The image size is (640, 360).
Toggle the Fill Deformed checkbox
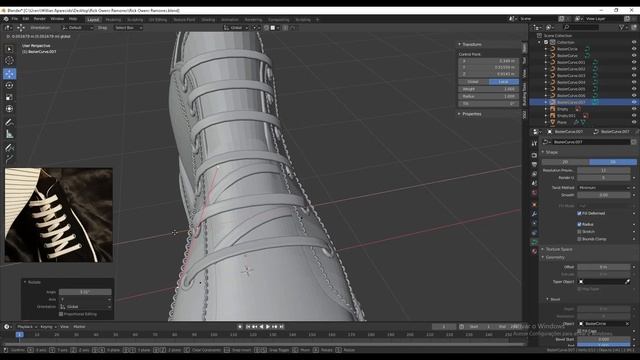(x=579, y=213)
